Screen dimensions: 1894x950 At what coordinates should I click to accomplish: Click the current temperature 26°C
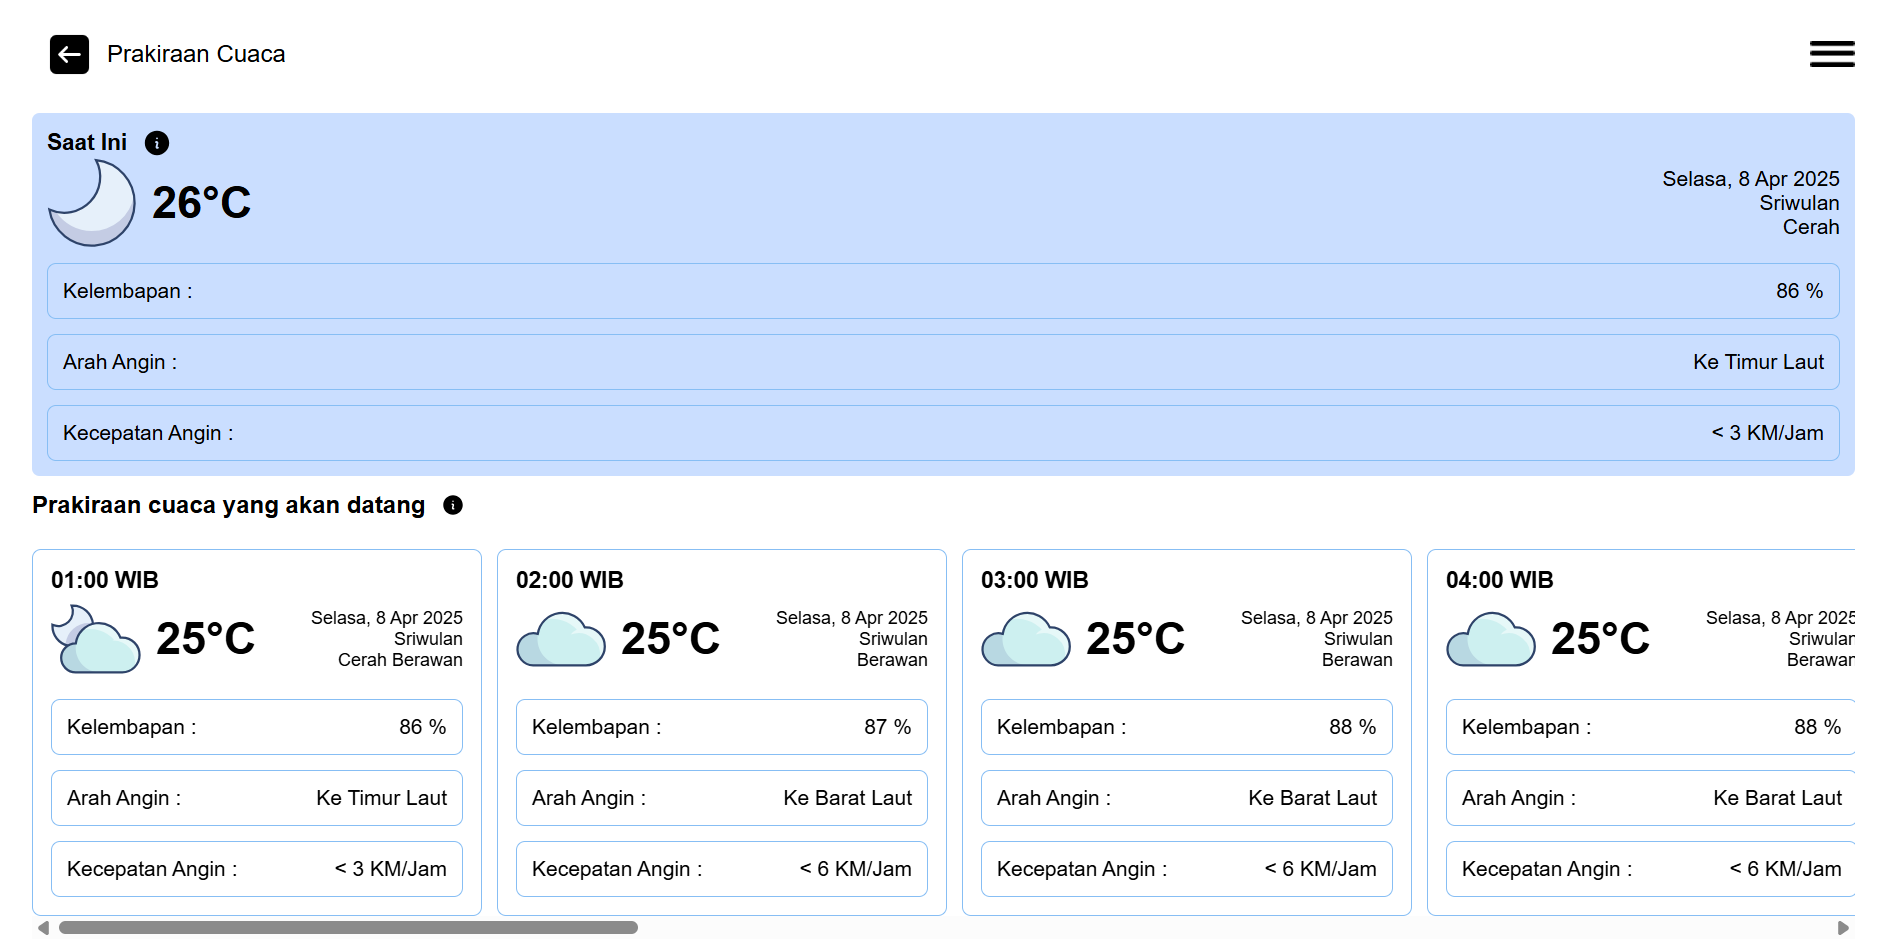pyautogui.click(x=201, y=203)
